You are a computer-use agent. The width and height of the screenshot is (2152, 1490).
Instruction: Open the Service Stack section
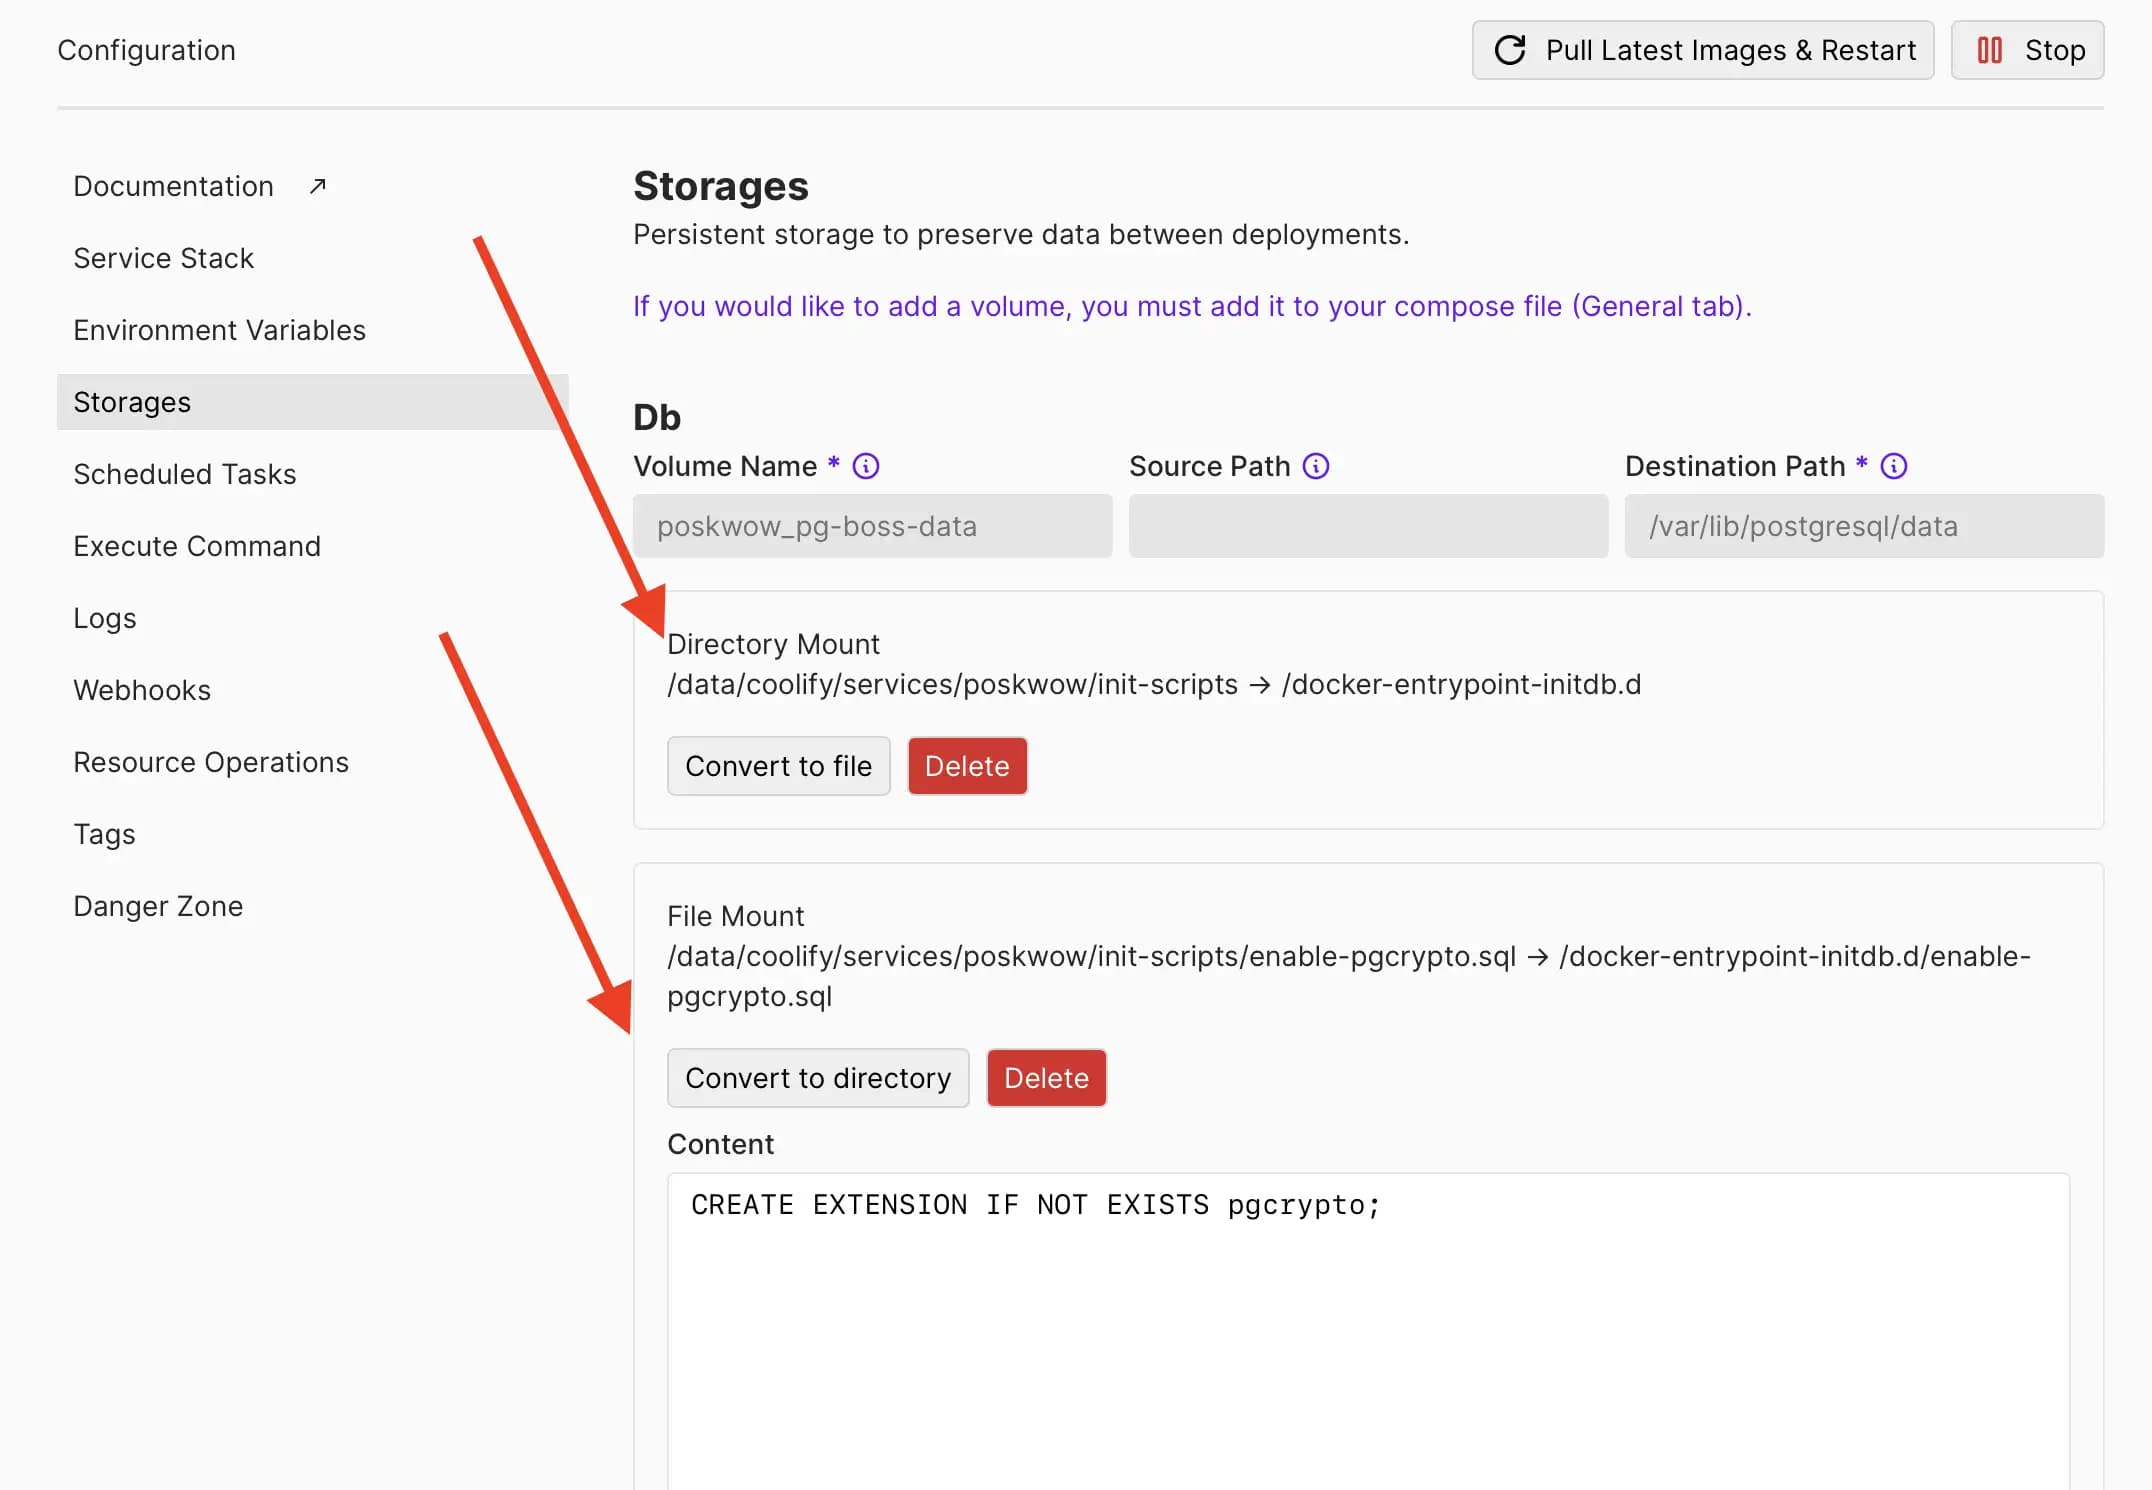click(163, 258)
